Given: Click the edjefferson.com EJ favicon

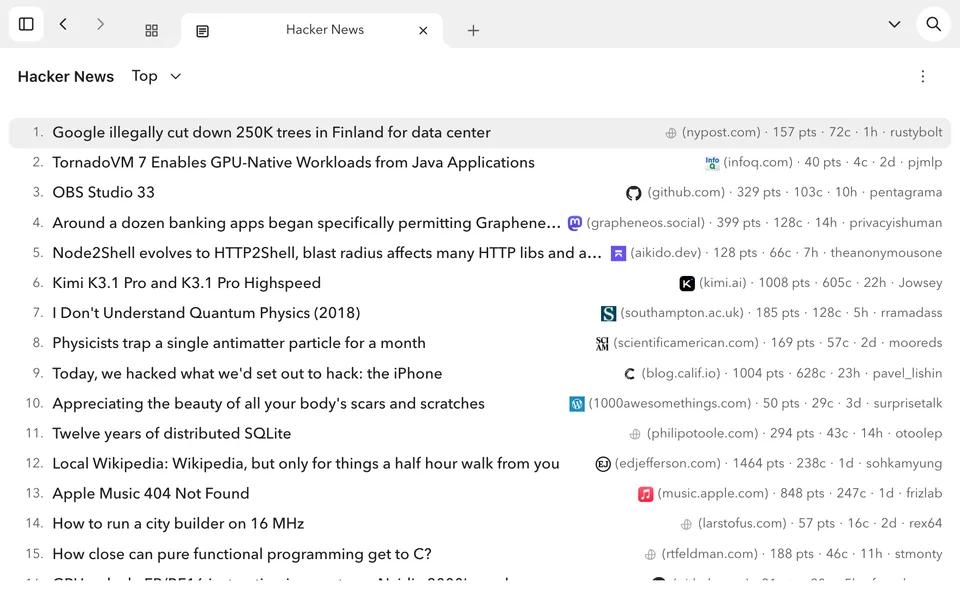Looking at the screenshot, I should (603, 464).
